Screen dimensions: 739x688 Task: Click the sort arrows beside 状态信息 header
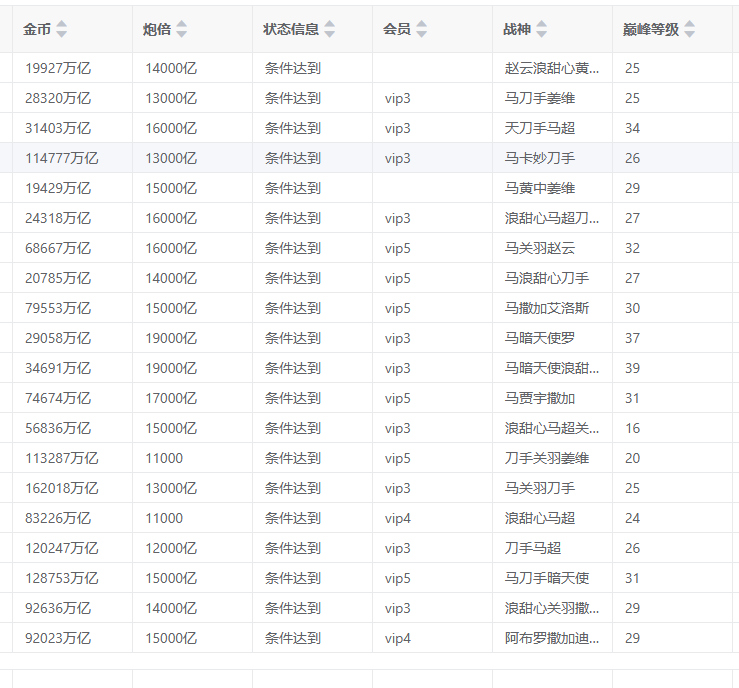pyautogui.click(x=330, y=30)
